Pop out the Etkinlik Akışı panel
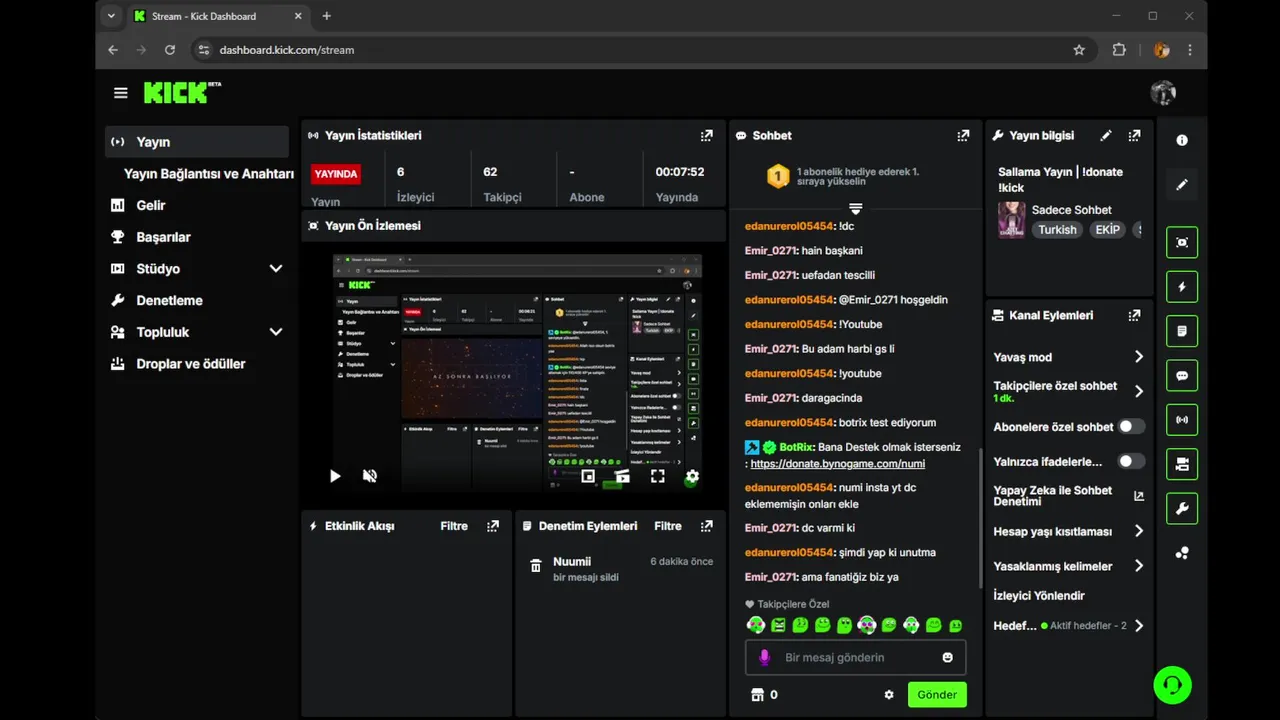This screenshot has width=1280, height=720. point(493,526)
